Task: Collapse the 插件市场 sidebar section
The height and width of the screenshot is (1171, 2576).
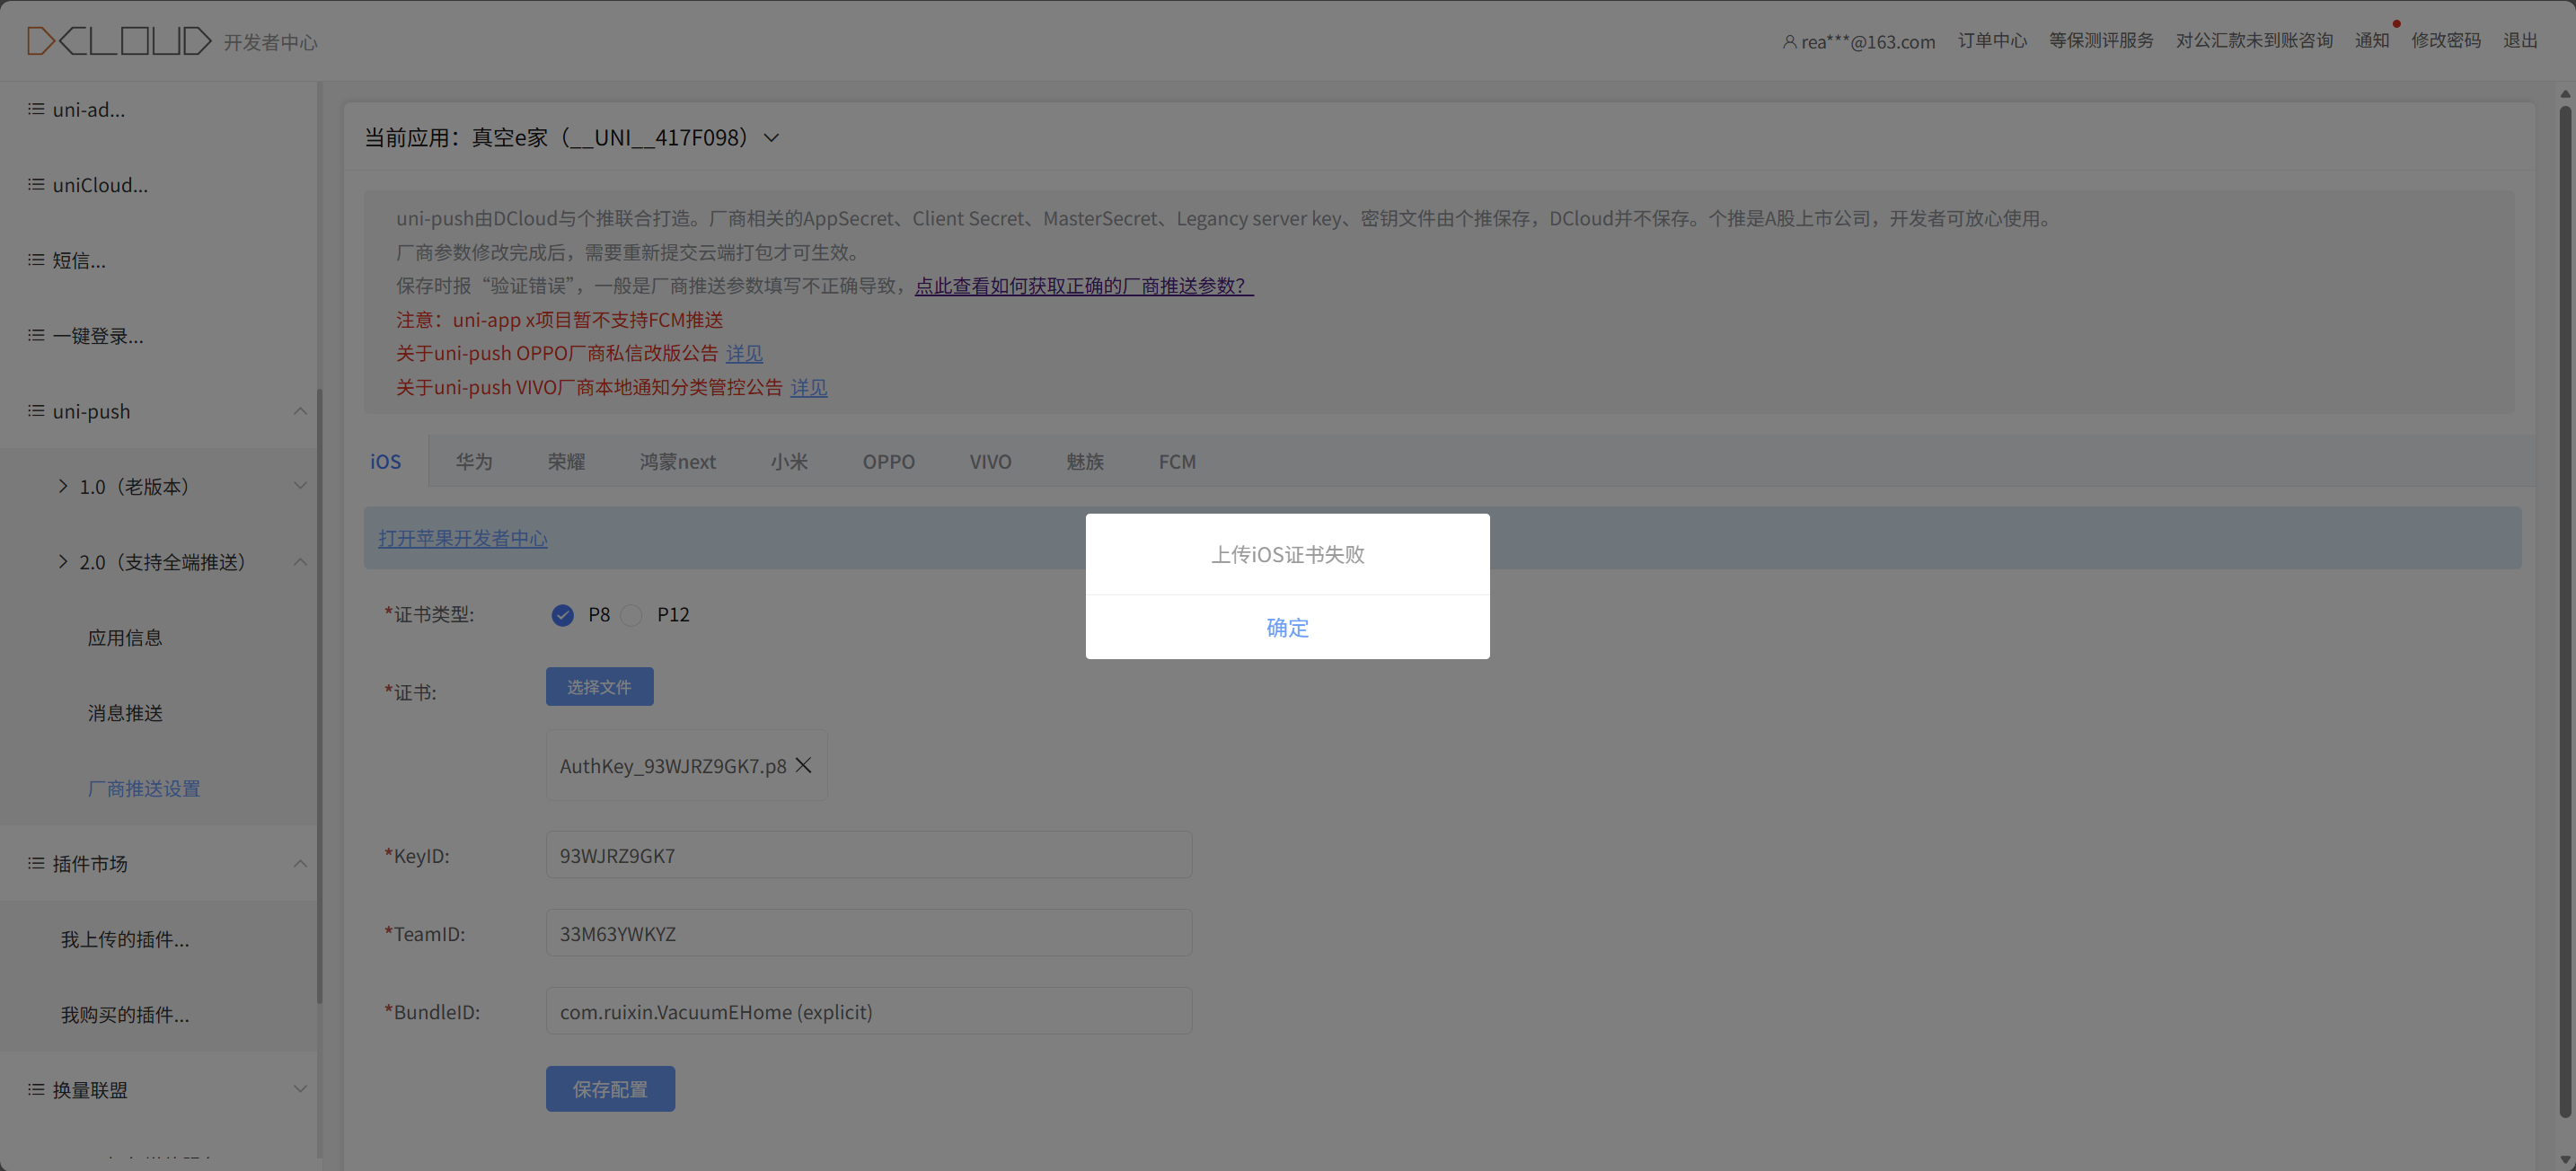Action: (x=299, y=863)
